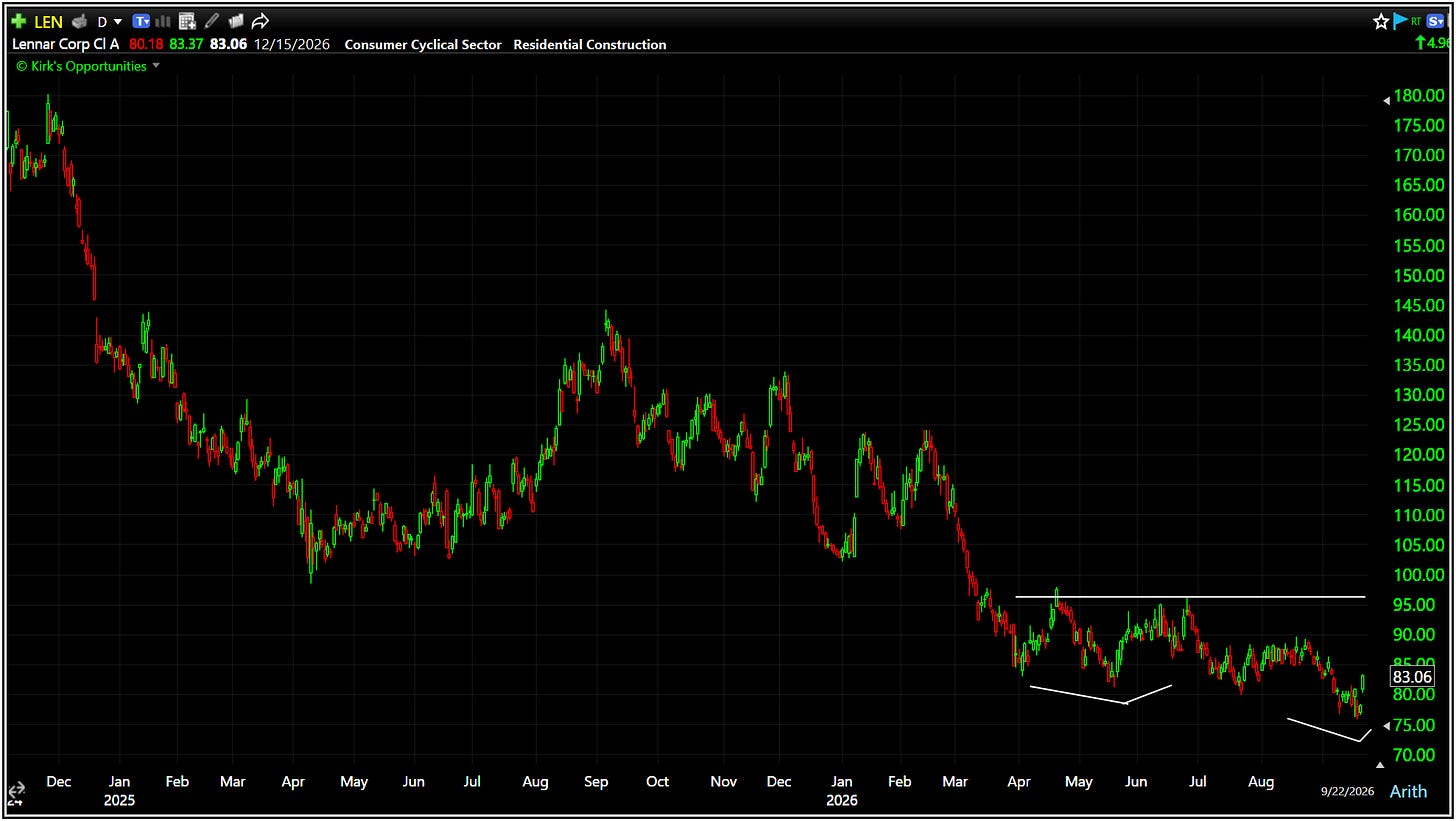Open the blue S dropdown

pos(1436,21)
